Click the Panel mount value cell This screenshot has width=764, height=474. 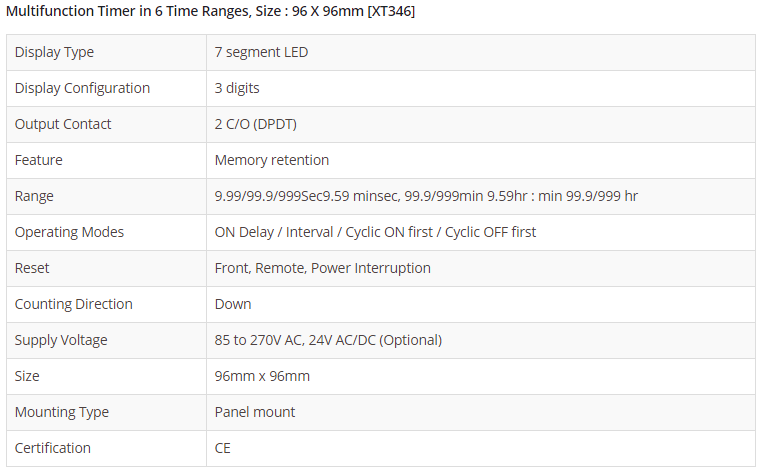pos(255,412)
